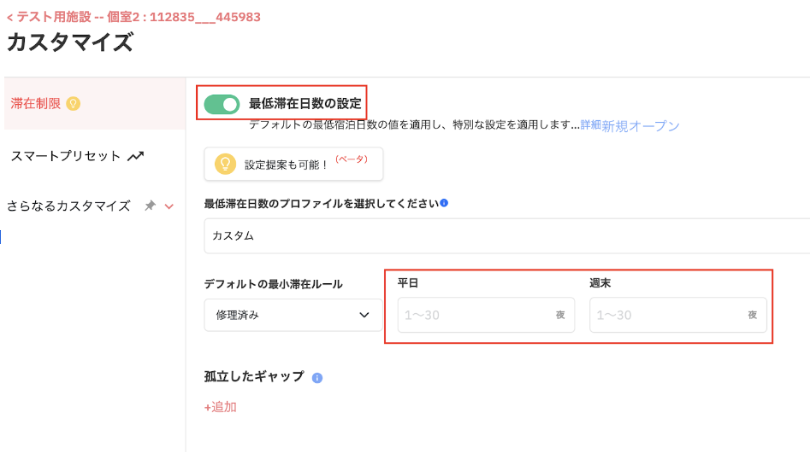Viewport: 810px width, 452px height.
Task: Open the 詳細 link
Action: pos(590,126)
